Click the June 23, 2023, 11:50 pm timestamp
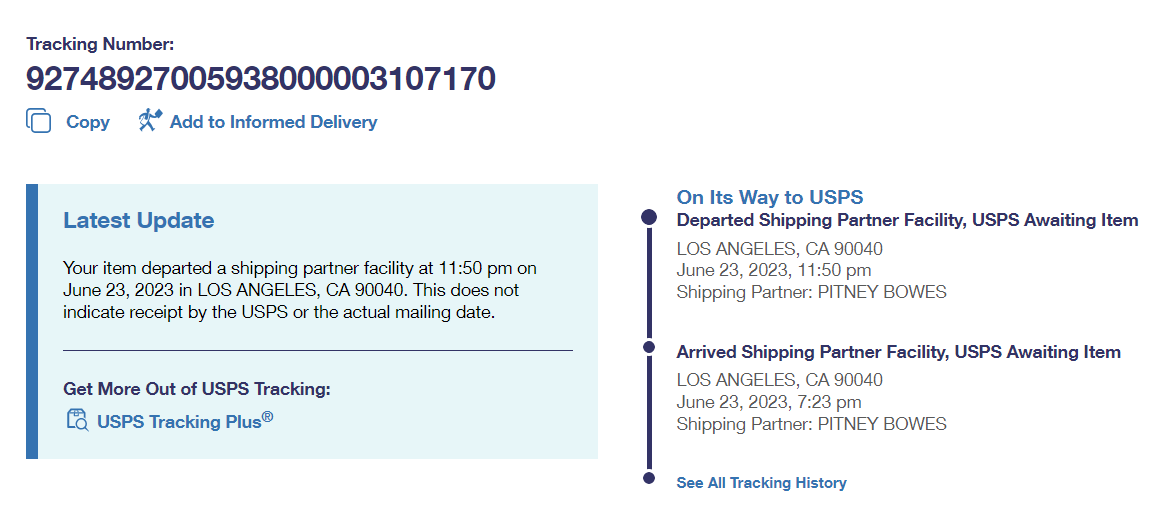Viewport: 1149px width, 526px height. click(773, 270)
